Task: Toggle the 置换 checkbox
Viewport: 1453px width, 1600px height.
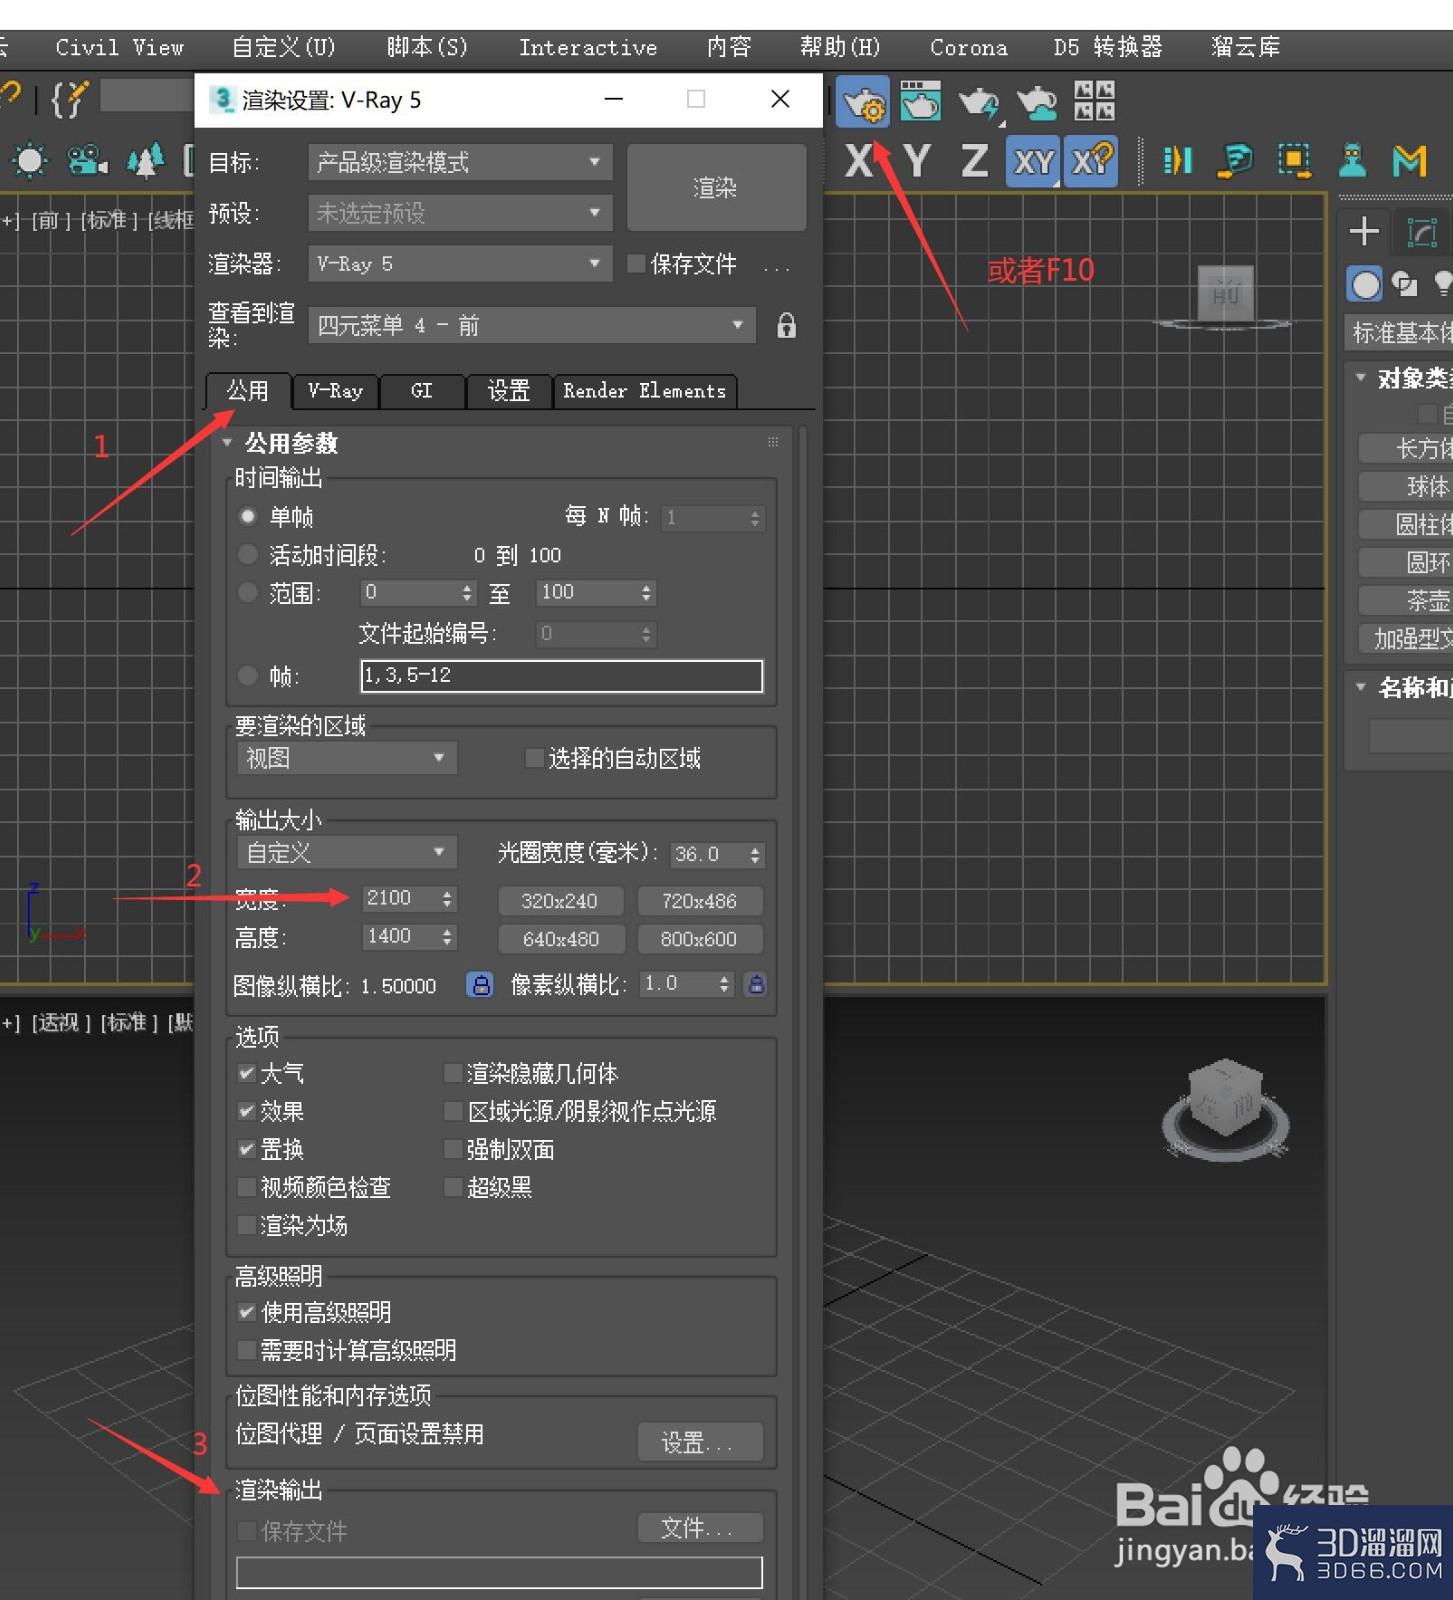Action: coord(246,1149)
